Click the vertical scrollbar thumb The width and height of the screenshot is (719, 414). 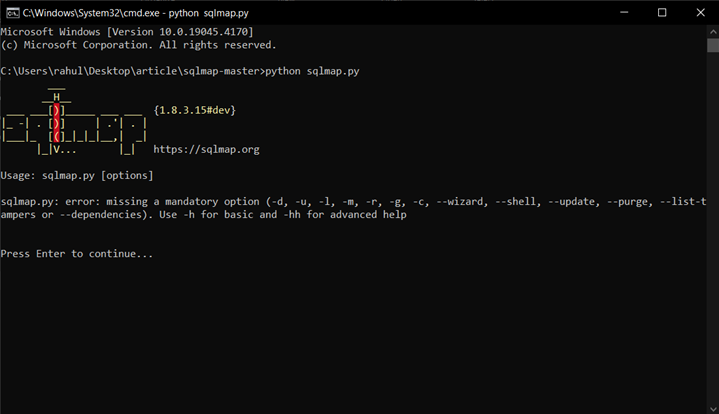coord(712,45)
